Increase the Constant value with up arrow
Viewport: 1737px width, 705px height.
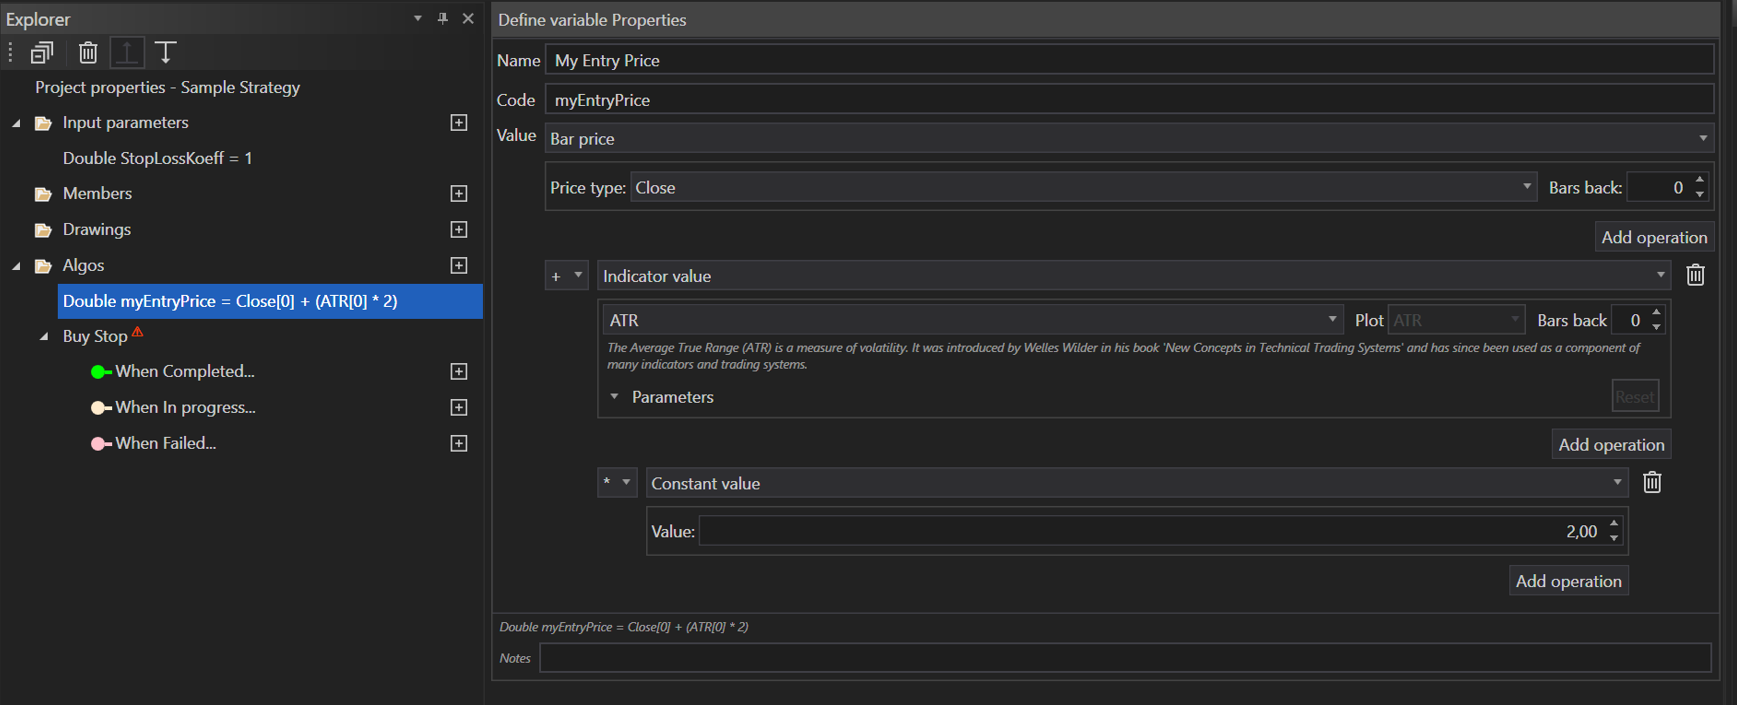[1614, 524]
